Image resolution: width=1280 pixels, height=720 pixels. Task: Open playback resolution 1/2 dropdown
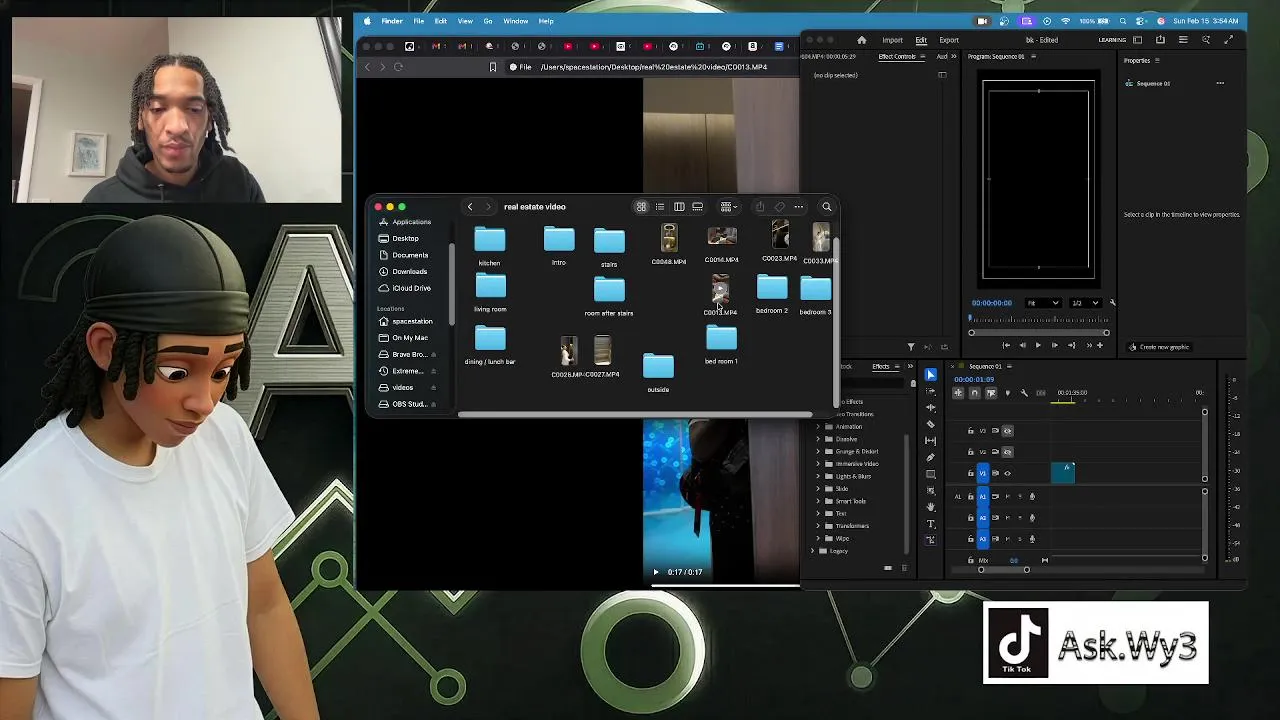[x=1086, y=303]
